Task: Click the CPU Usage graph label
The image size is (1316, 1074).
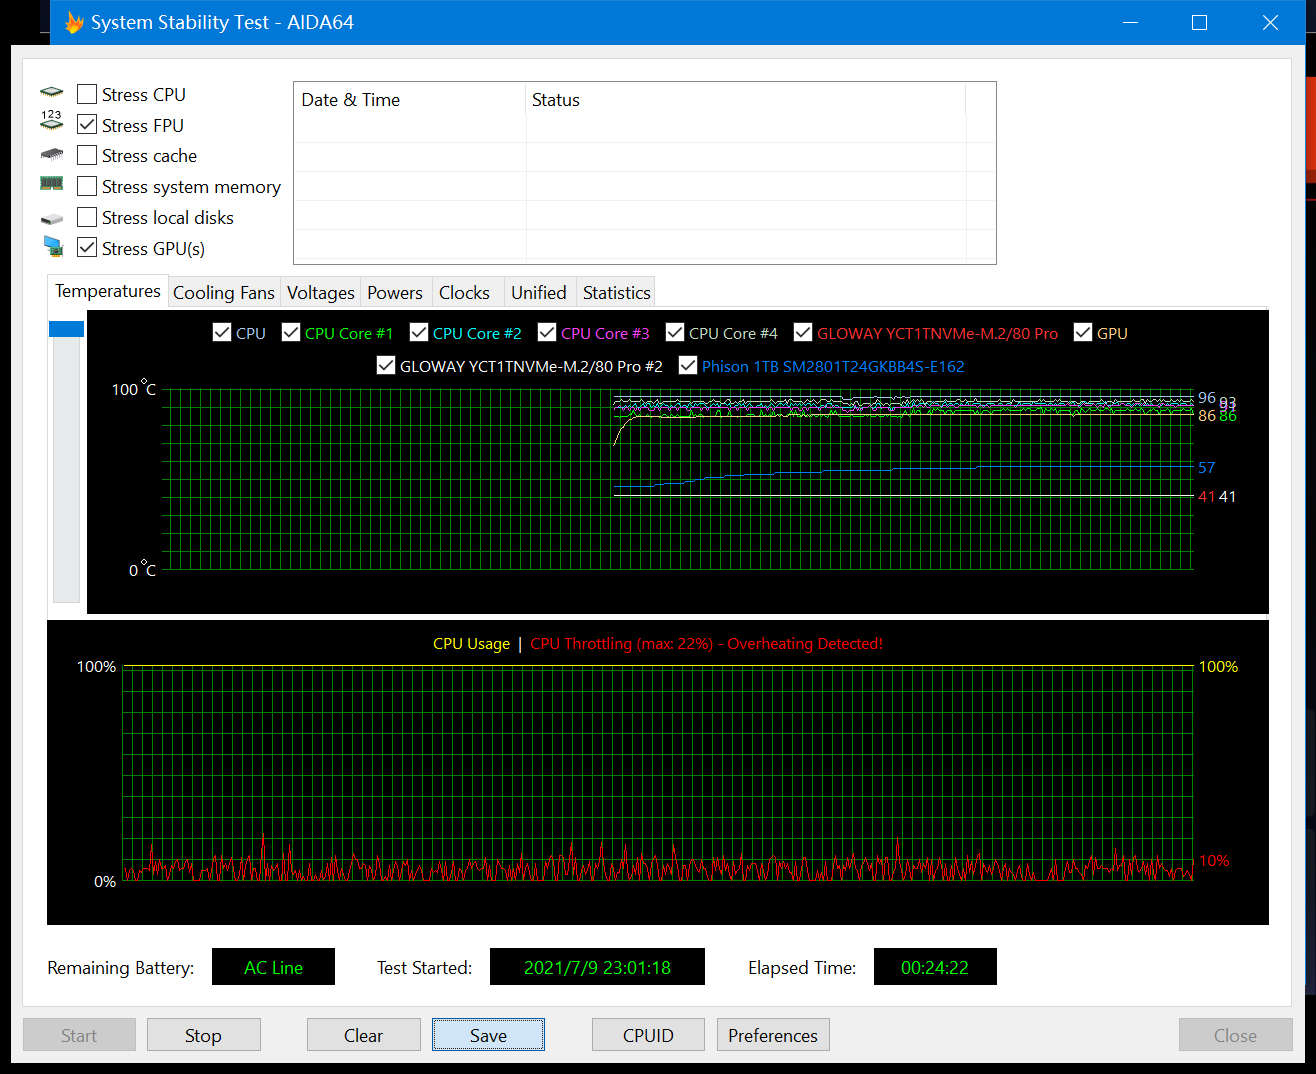Action: (471, 644)
